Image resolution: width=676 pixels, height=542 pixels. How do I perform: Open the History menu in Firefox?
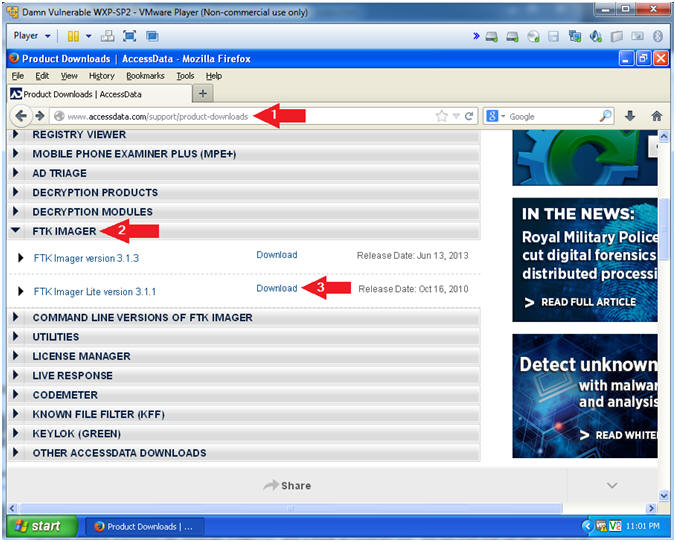click(x=102, y=76)
